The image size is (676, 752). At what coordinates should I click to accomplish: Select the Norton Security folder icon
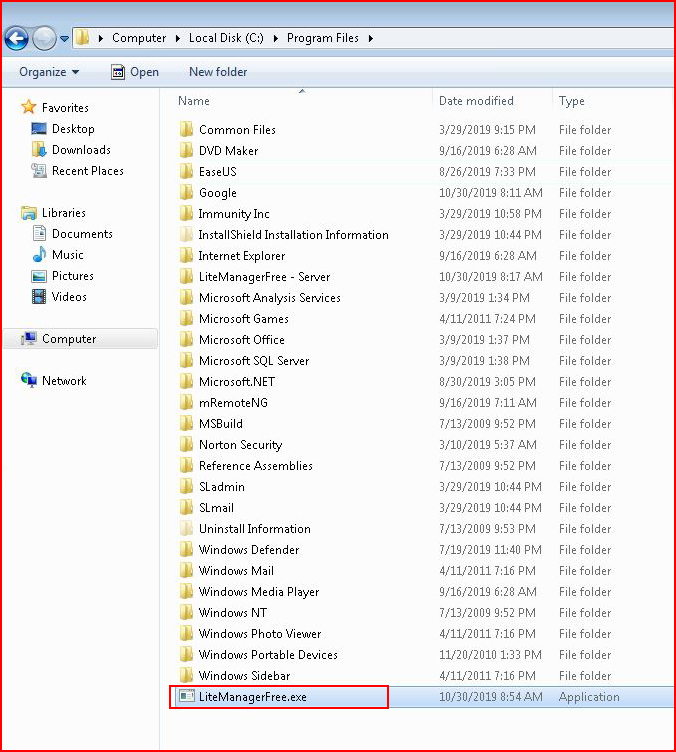186,445
